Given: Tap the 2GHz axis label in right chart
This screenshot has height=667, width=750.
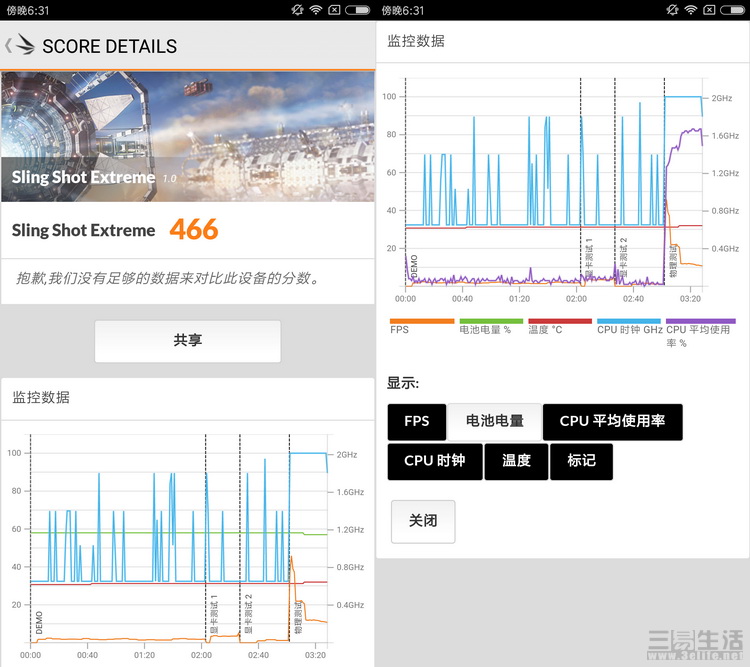Looking at the screenshot, I should pos(722,98).
